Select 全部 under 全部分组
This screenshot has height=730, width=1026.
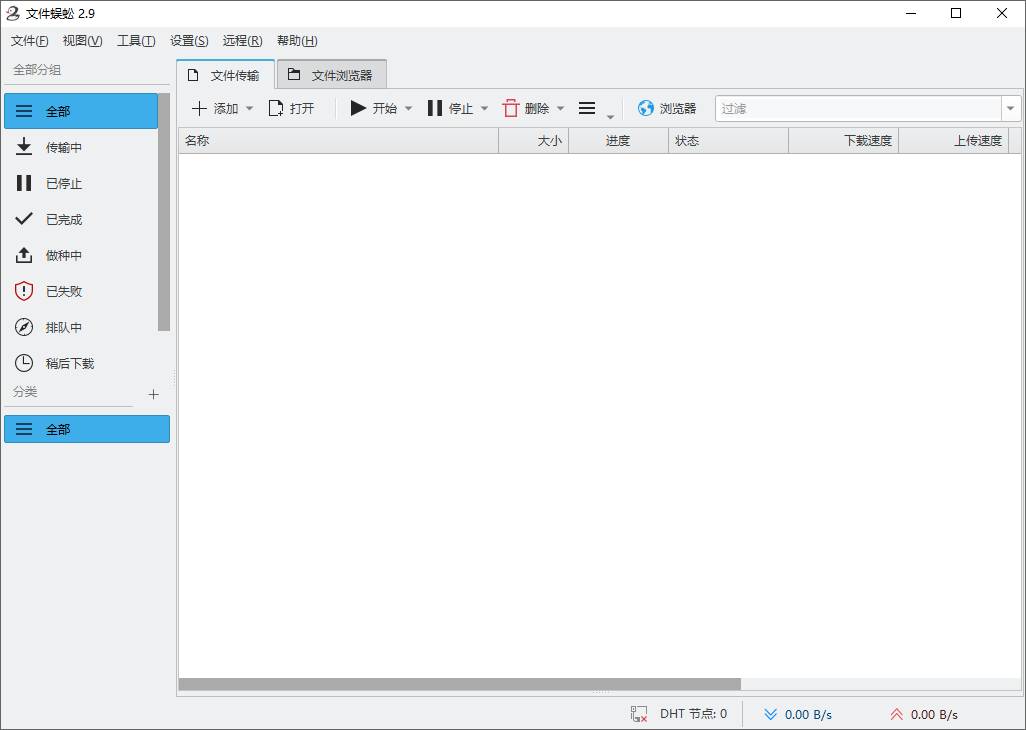click(x=81, y=111)
